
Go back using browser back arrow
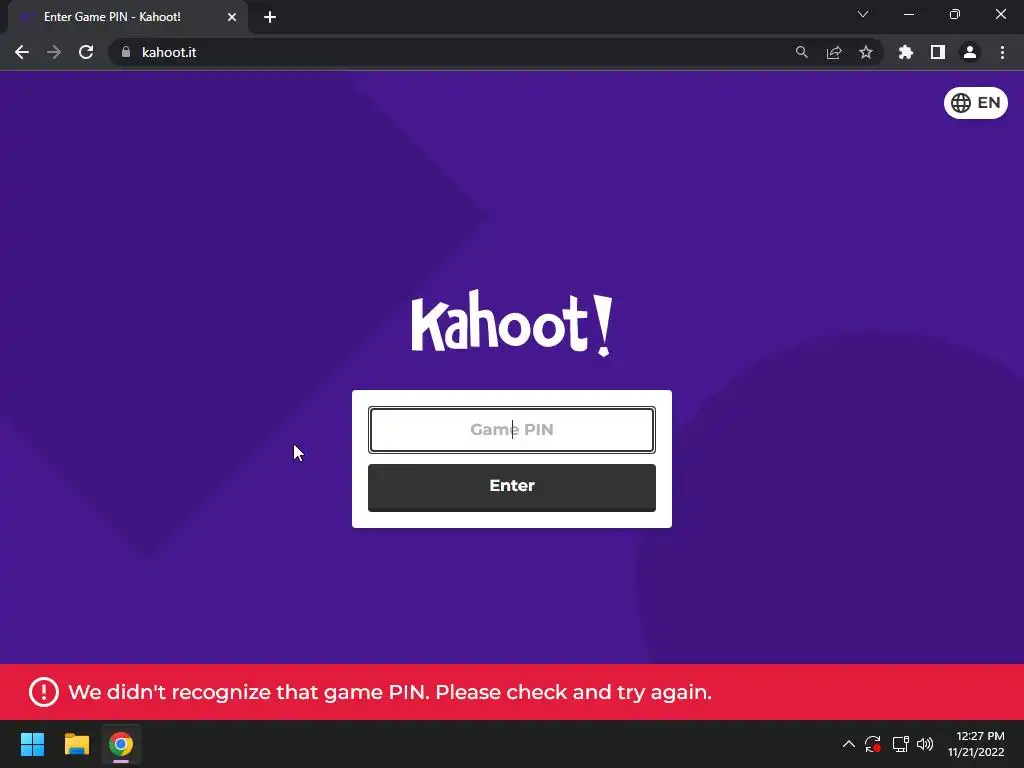(22, 52)
